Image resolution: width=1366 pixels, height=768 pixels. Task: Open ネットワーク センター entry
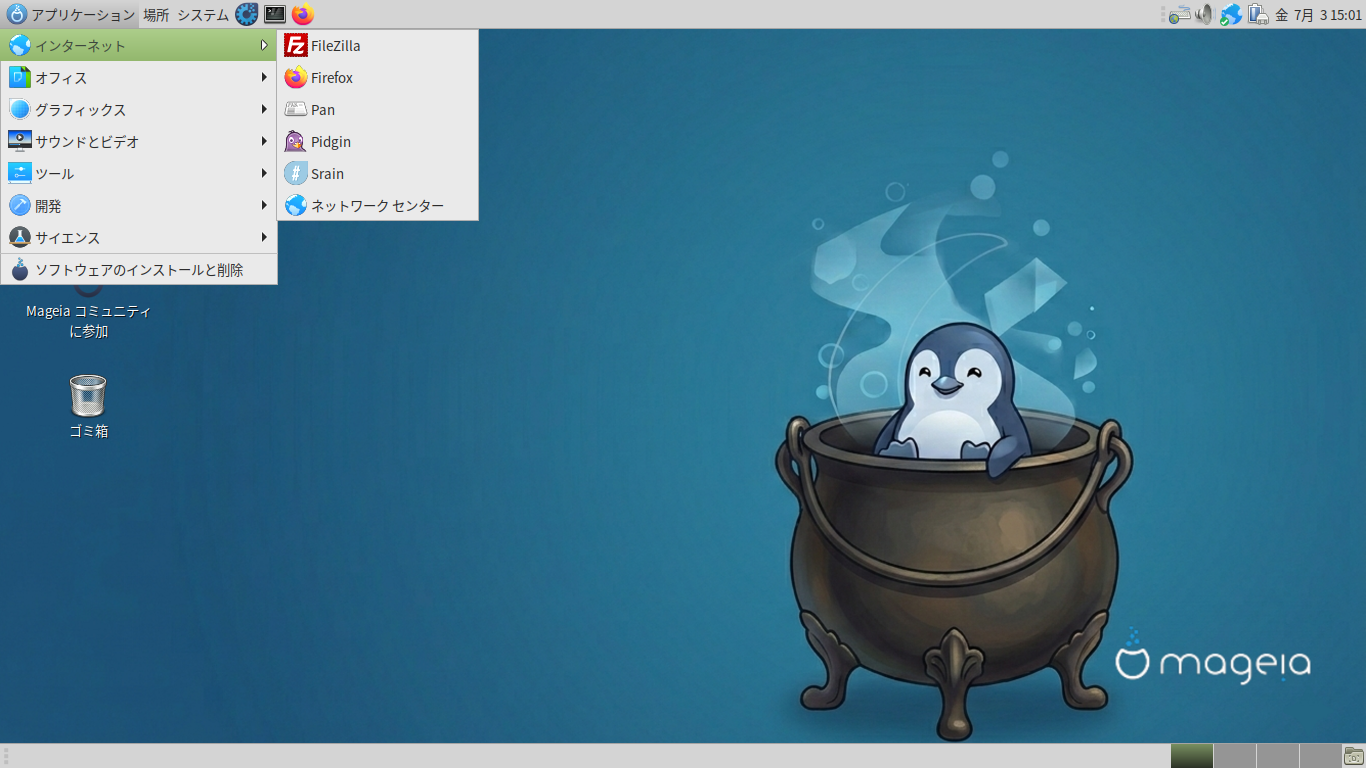377,206
